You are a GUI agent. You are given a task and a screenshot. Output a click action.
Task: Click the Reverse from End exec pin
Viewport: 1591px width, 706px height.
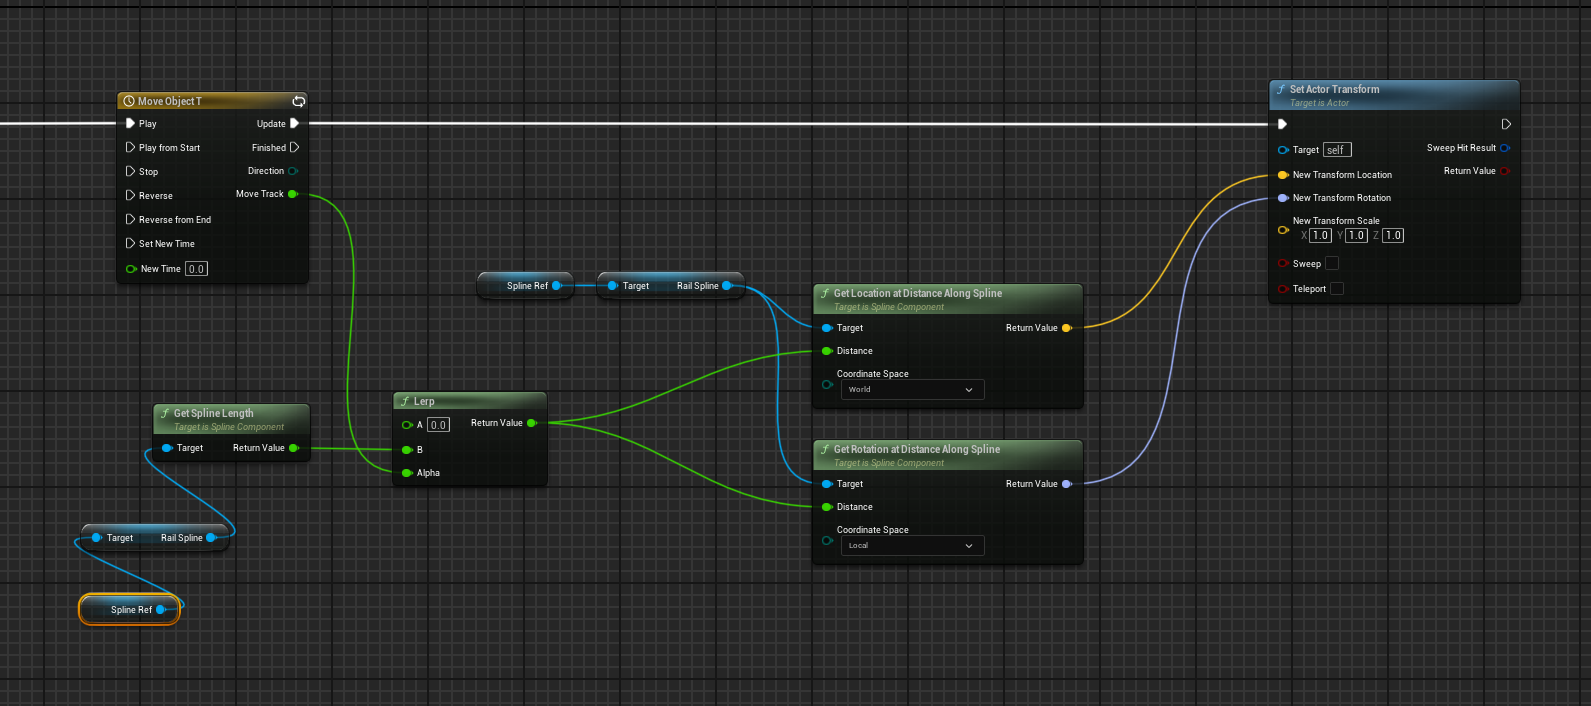pos(130,219)
